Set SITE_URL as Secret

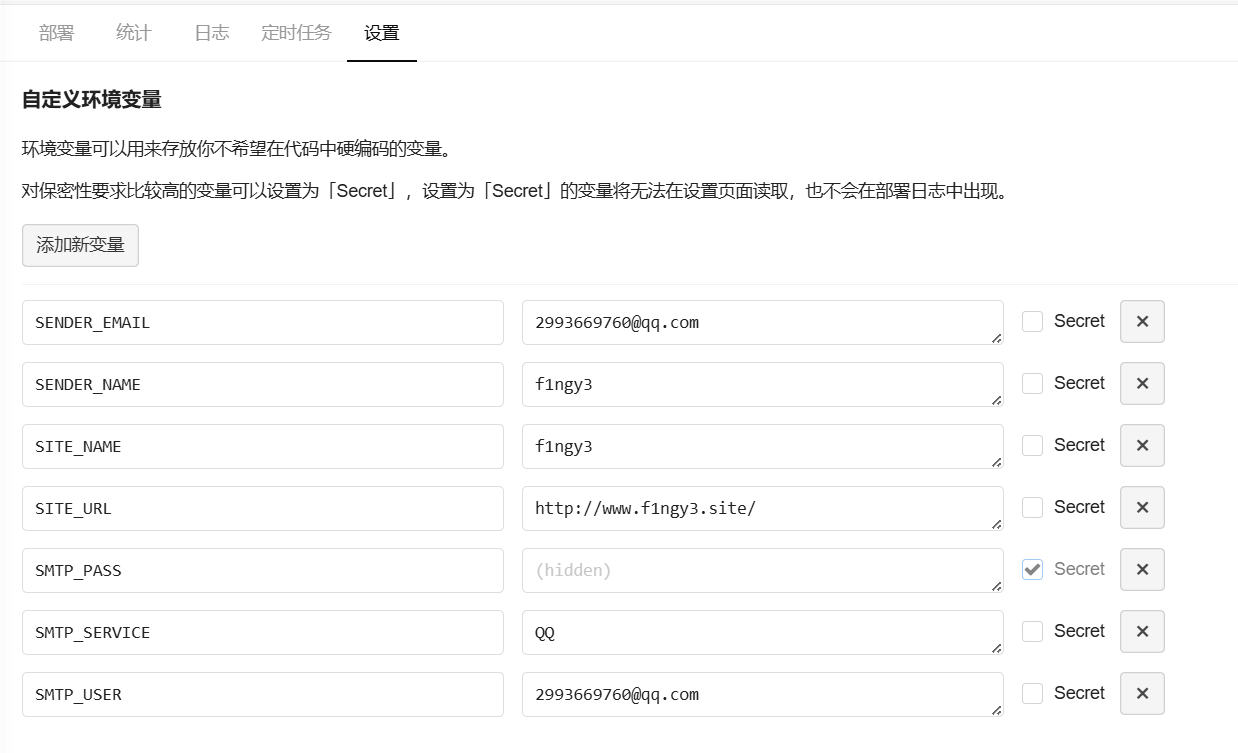(1032, 507)
